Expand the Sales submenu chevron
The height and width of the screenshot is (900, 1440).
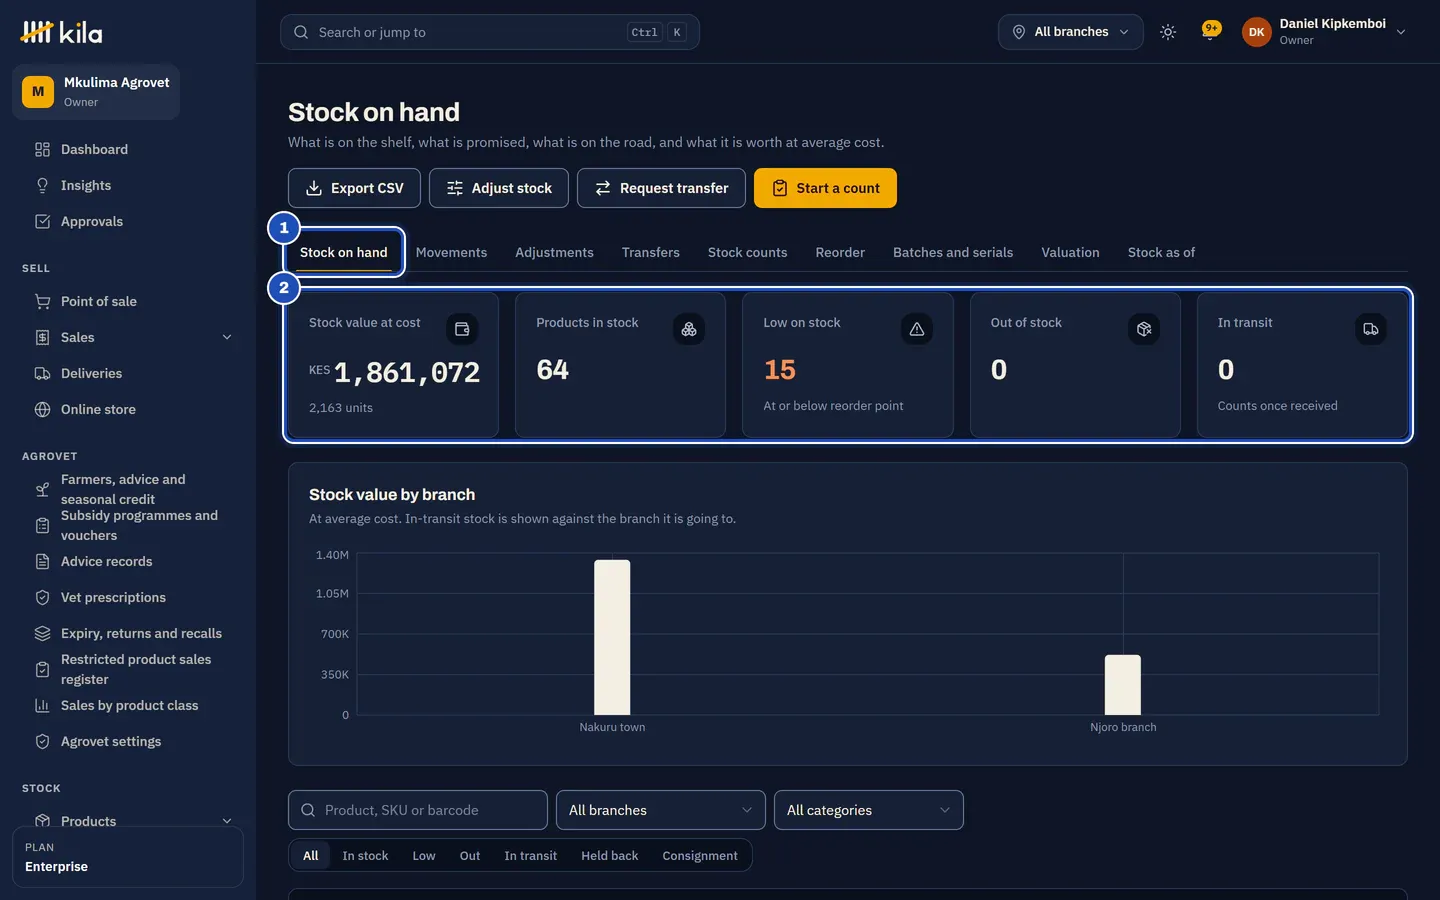pos(227,338)
